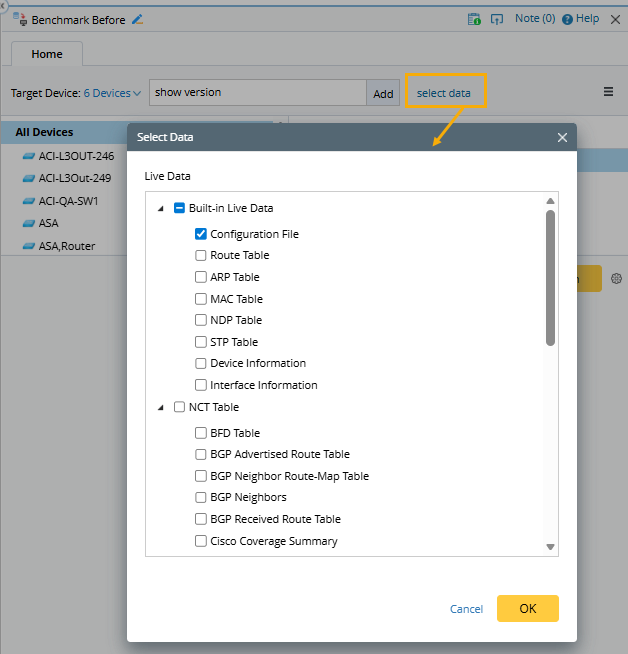This screenshot has width=628, height=654.
Task: Click the ACI-L3OUT-246 device icon
Action: tap(28, 156)
